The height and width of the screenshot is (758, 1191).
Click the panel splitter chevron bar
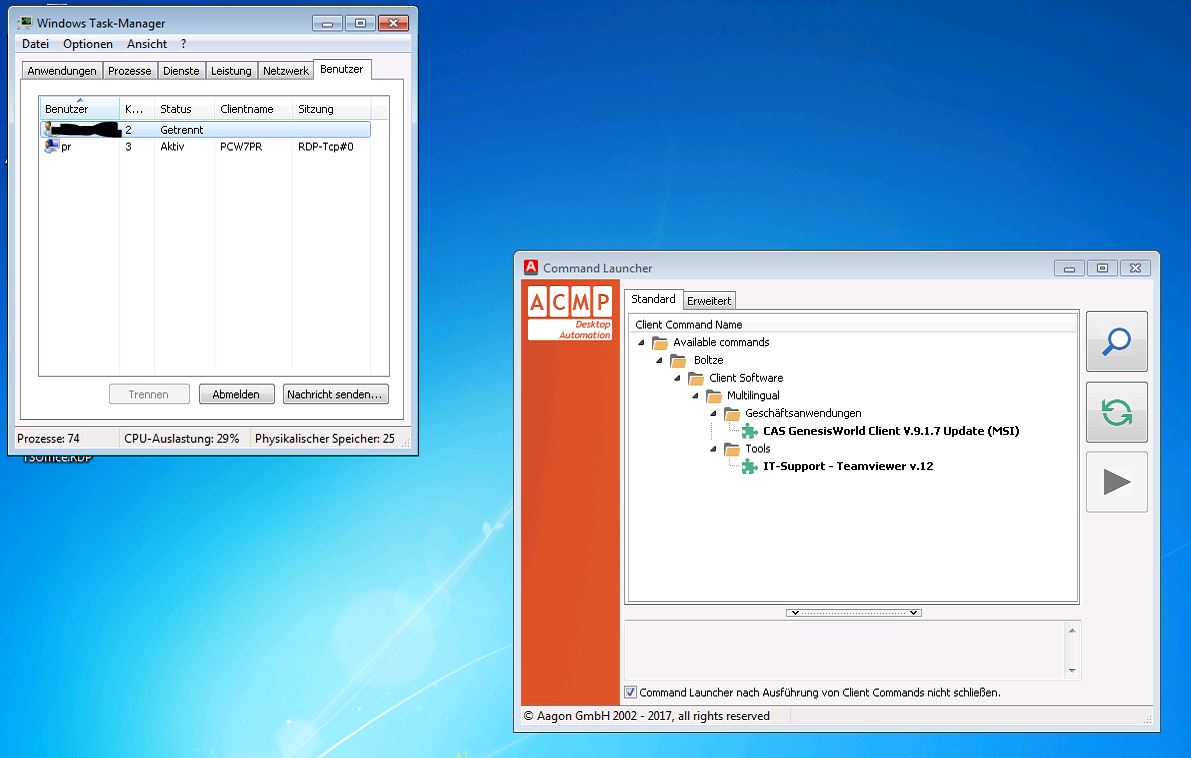[853, 612]
